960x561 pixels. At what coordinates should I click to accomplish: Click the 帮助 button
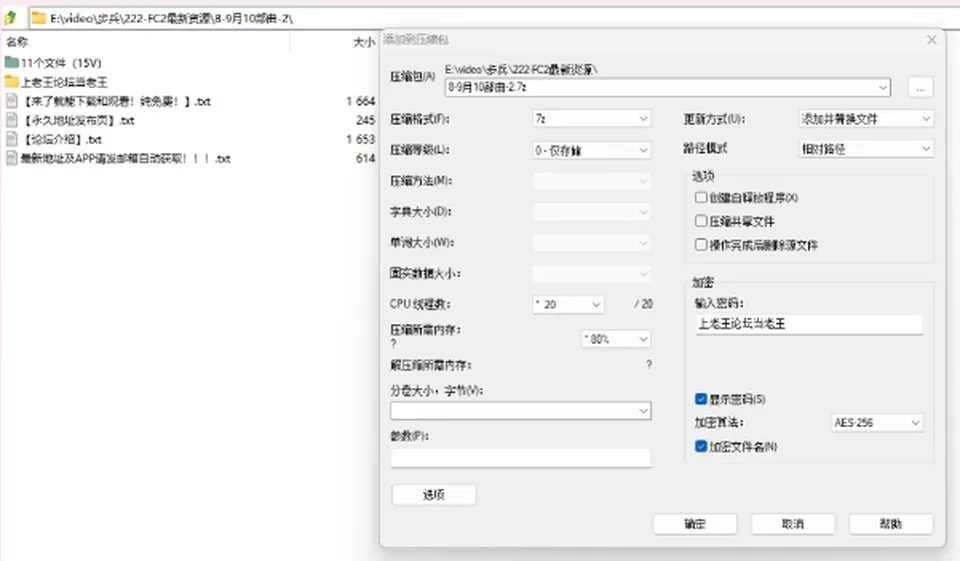[x=891, y=524]
